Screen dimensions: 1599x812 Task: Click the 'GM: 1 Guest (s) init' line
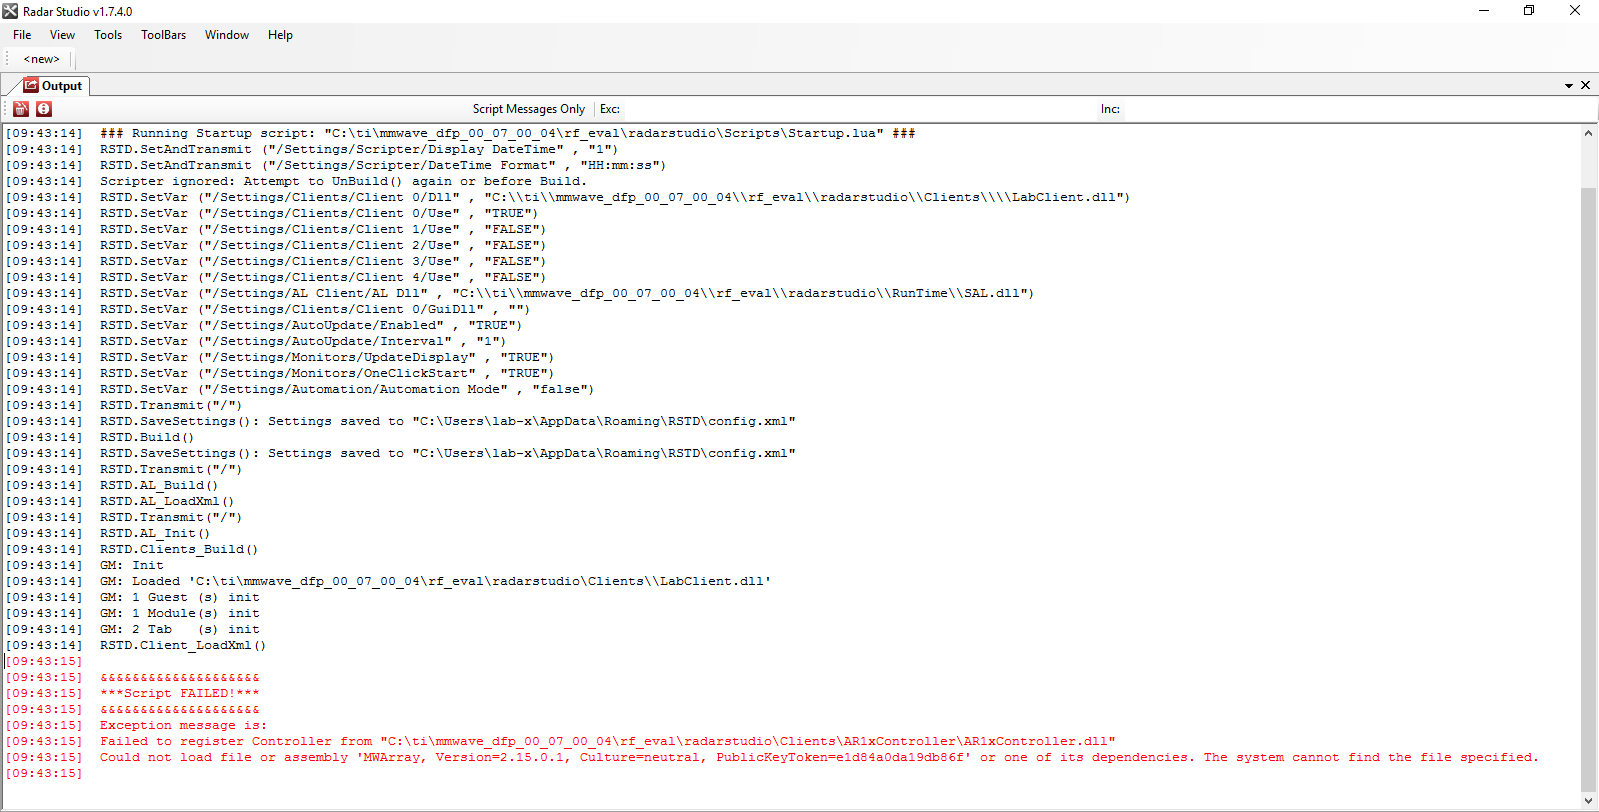point(179,597)
